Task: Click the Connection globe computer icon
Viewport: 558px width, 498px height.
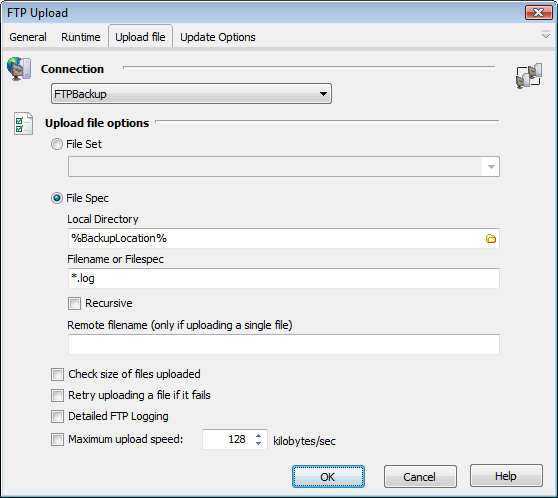Action: pyautogui.click(x=19, y=69)
